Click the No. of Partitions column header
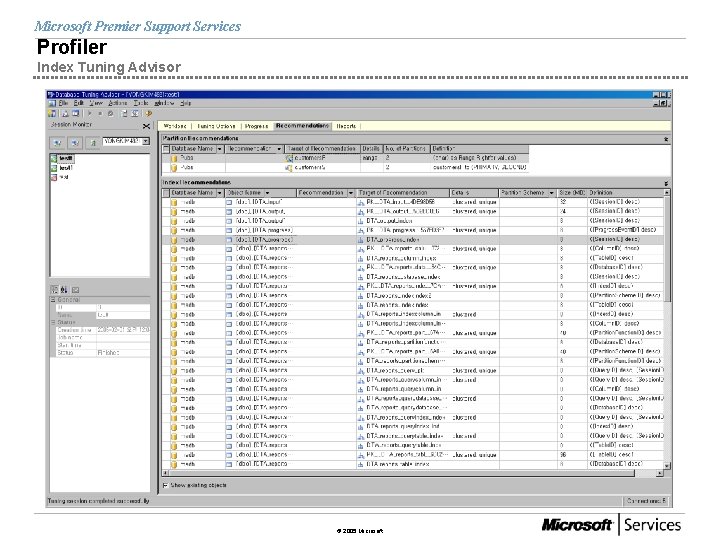Screen dimensions: 720x540 pos(405,149)
